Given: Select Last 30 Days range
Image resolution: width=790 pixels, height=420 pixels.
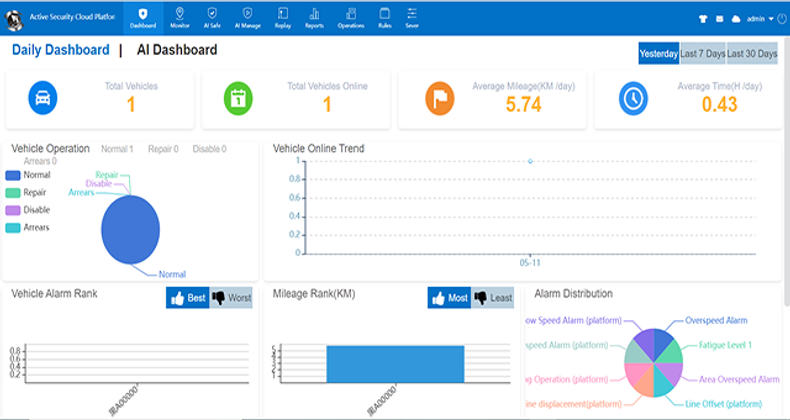Looking at the screenshot, I should pos(752,53).
